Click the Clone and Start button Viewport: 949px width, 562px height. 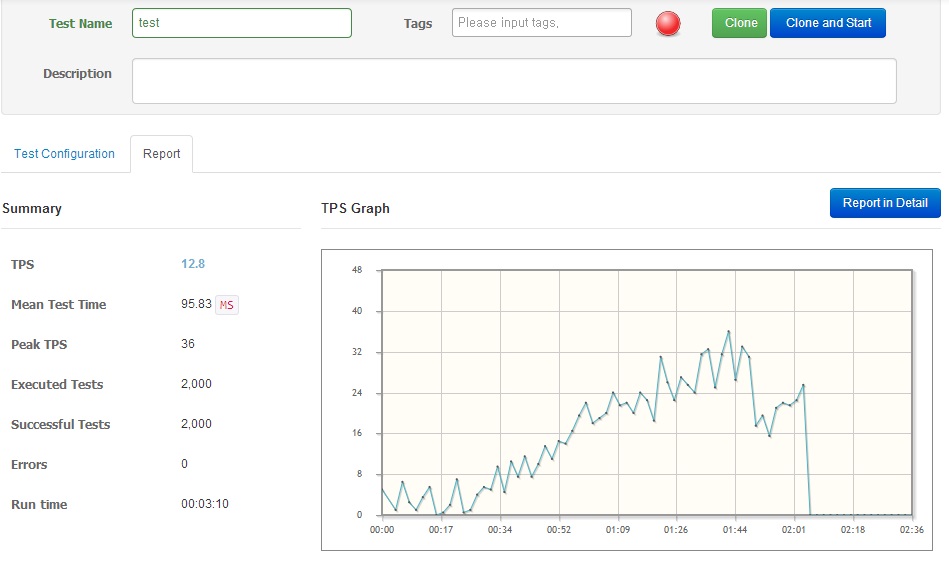coord(827,23)
